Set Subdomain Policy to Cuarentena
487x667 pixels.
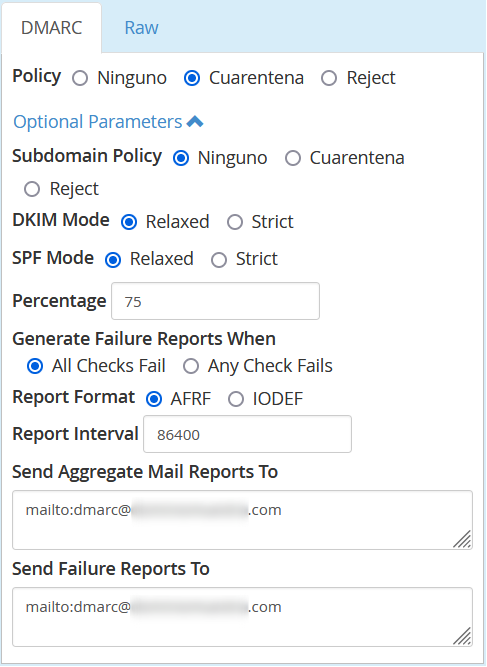pos(293,158)
